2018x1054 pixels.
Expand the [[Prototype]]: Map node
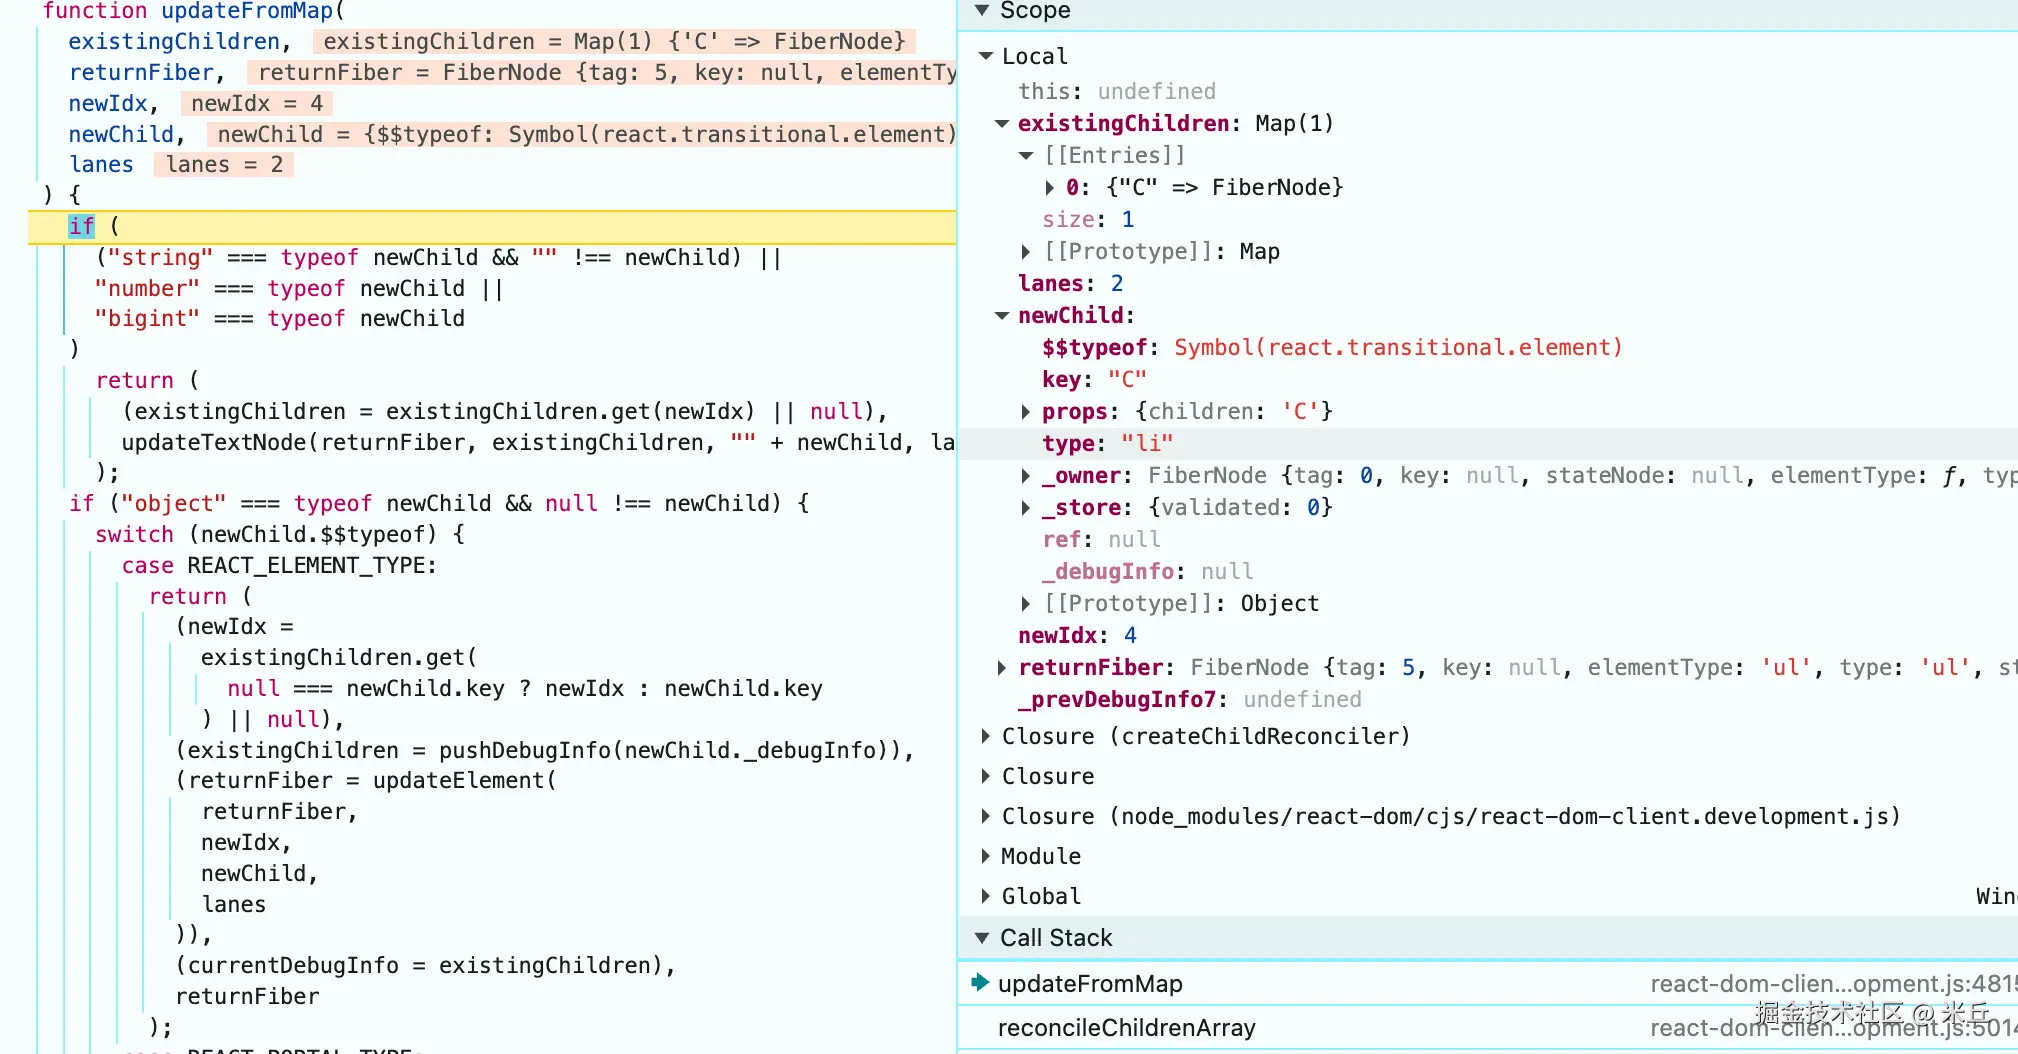(x=1026, y=251)
